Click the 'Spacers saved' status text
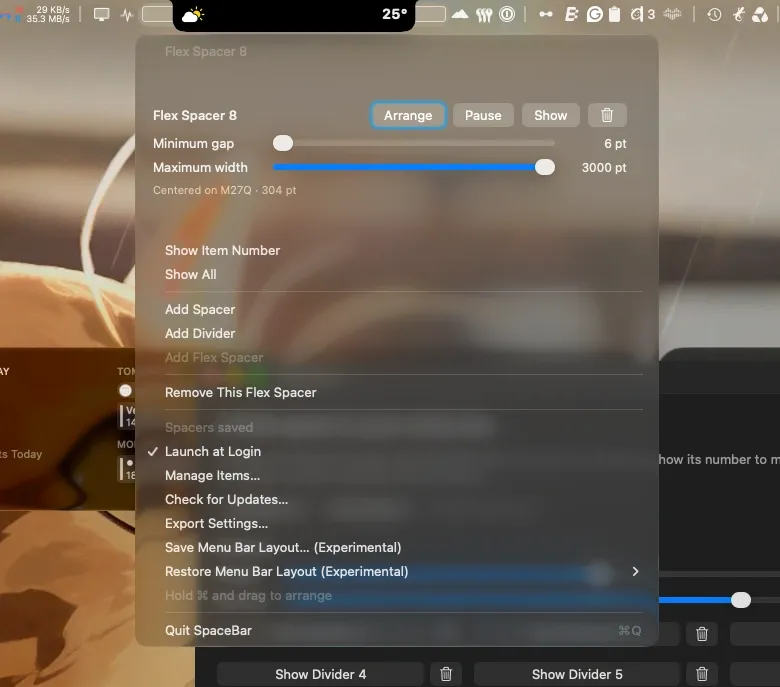The image size is (780, 687). click(209, 427)
